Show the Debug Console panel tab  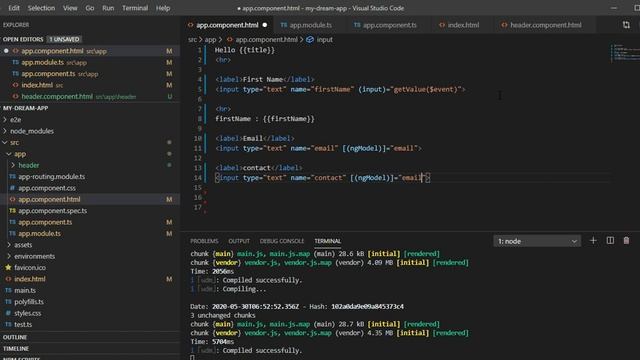point(282,241)
